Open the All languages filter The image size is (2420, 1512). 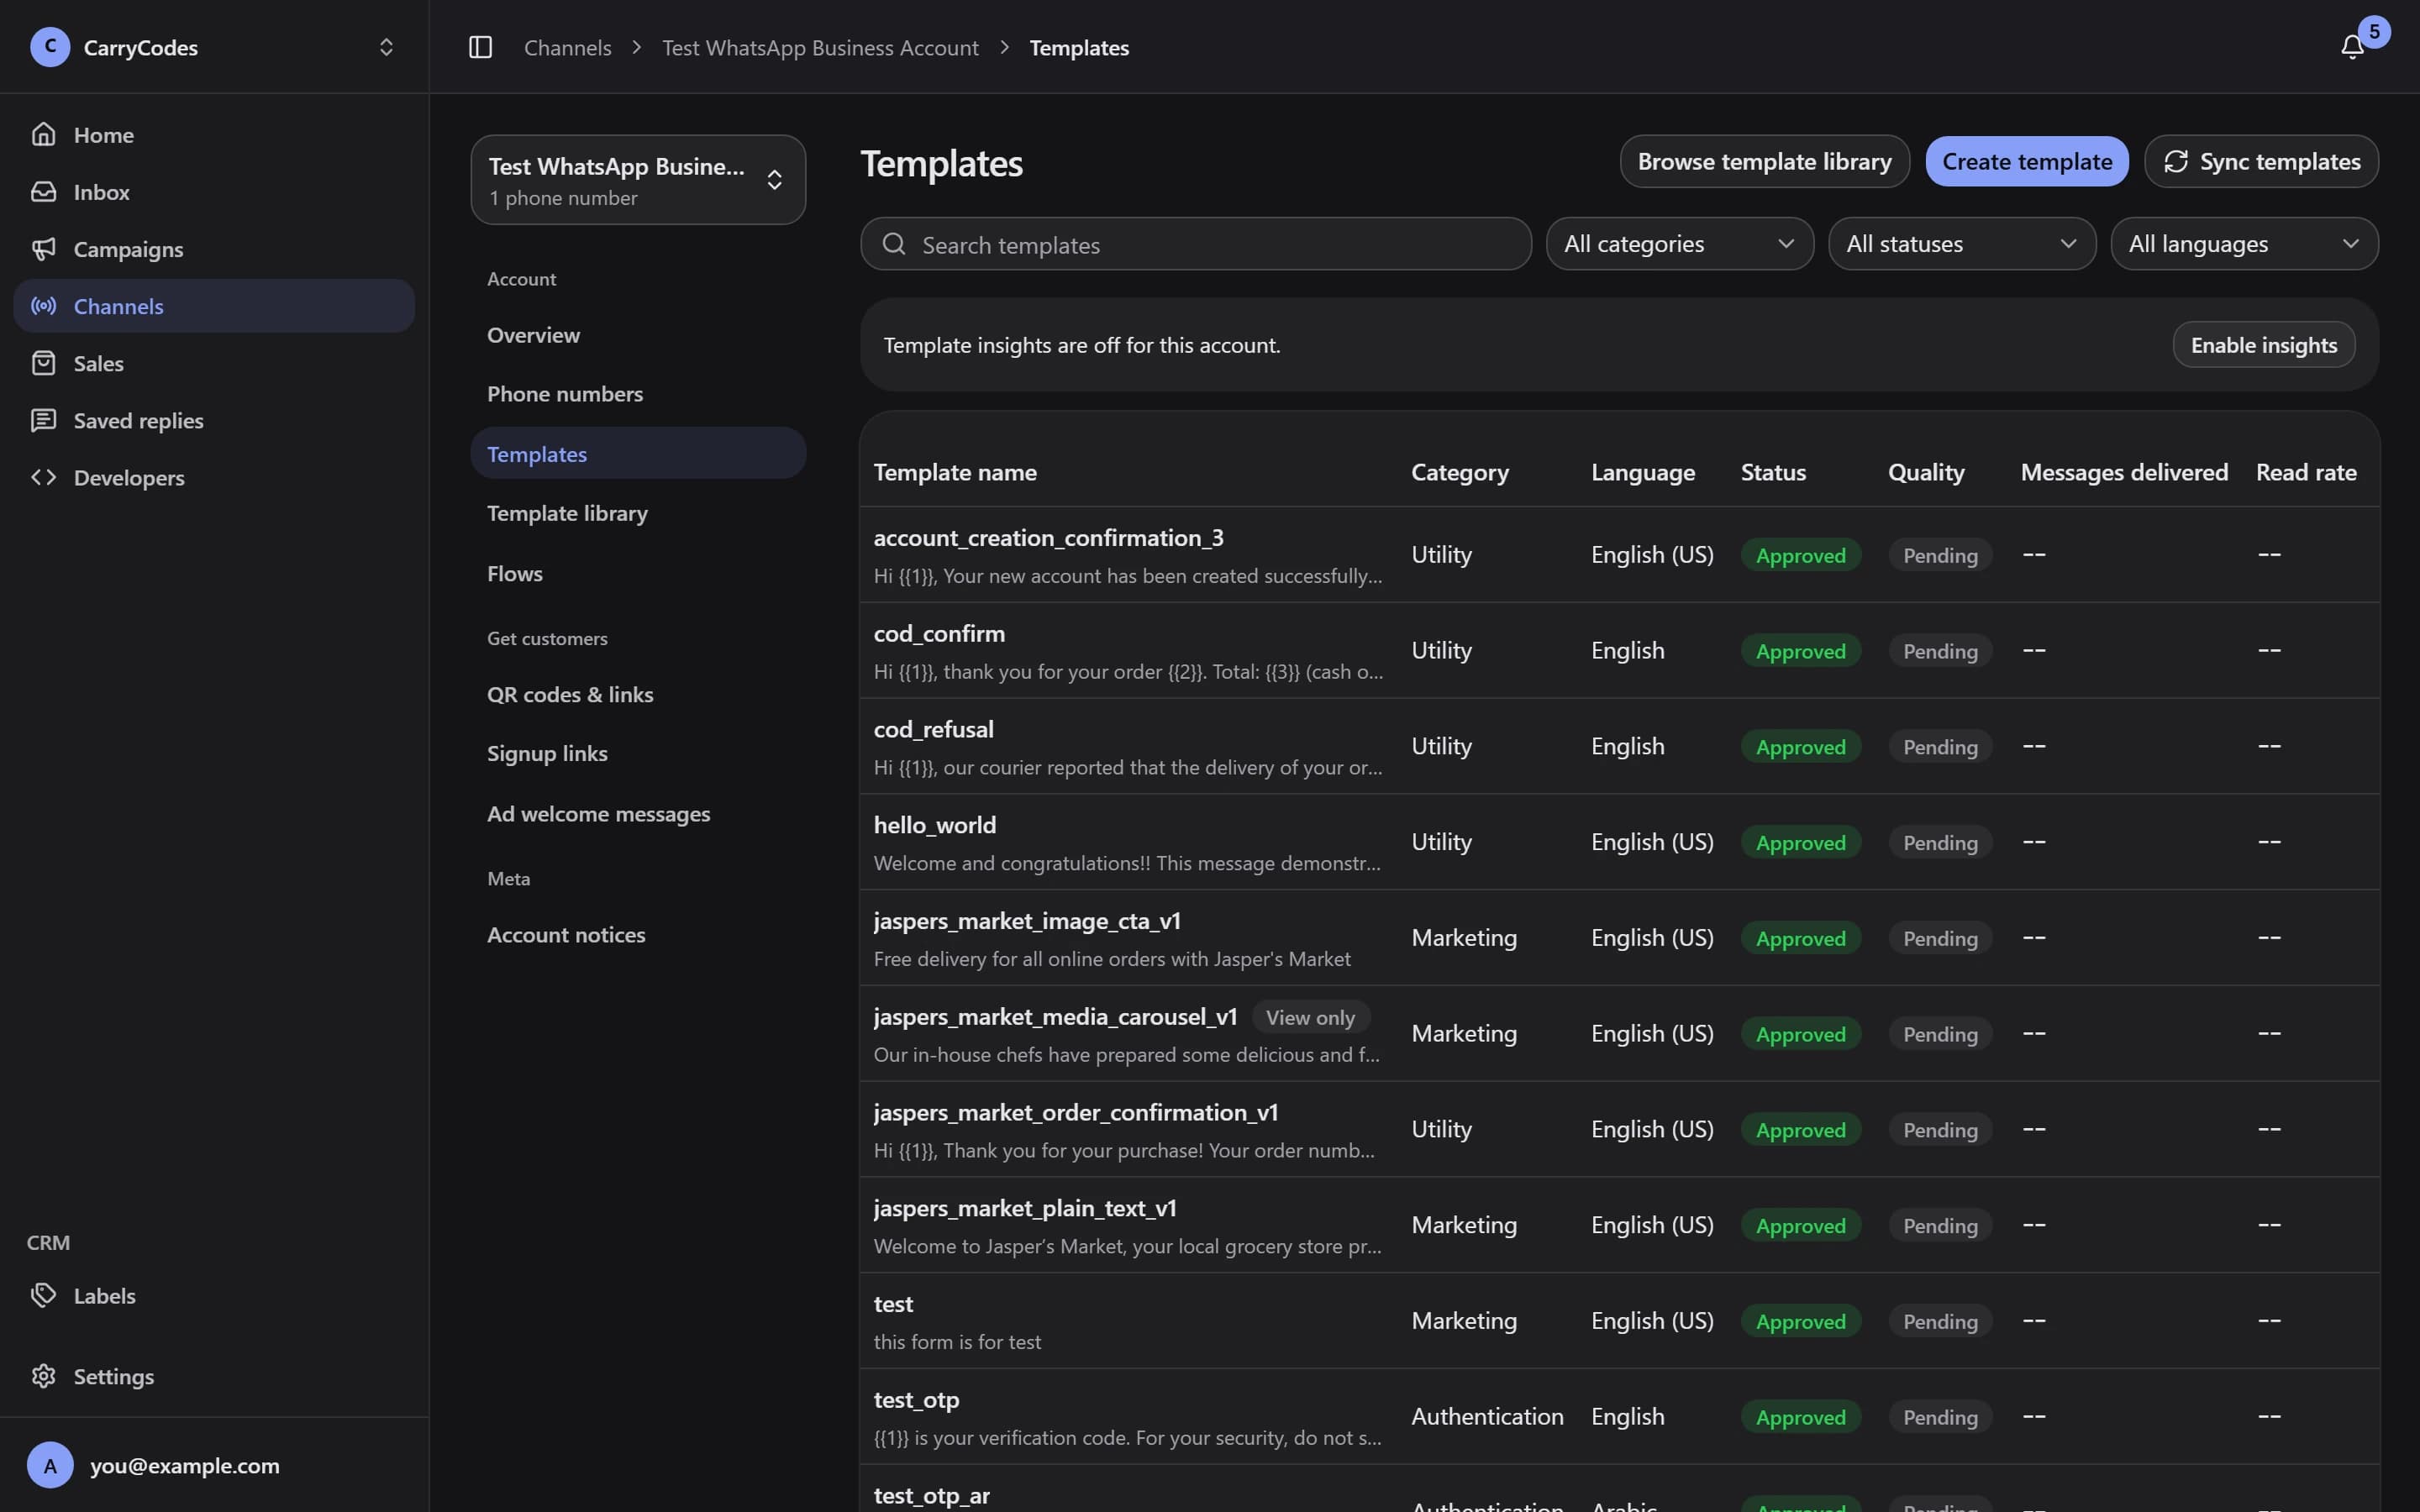pyautogui.click(x=2244, y=244)
